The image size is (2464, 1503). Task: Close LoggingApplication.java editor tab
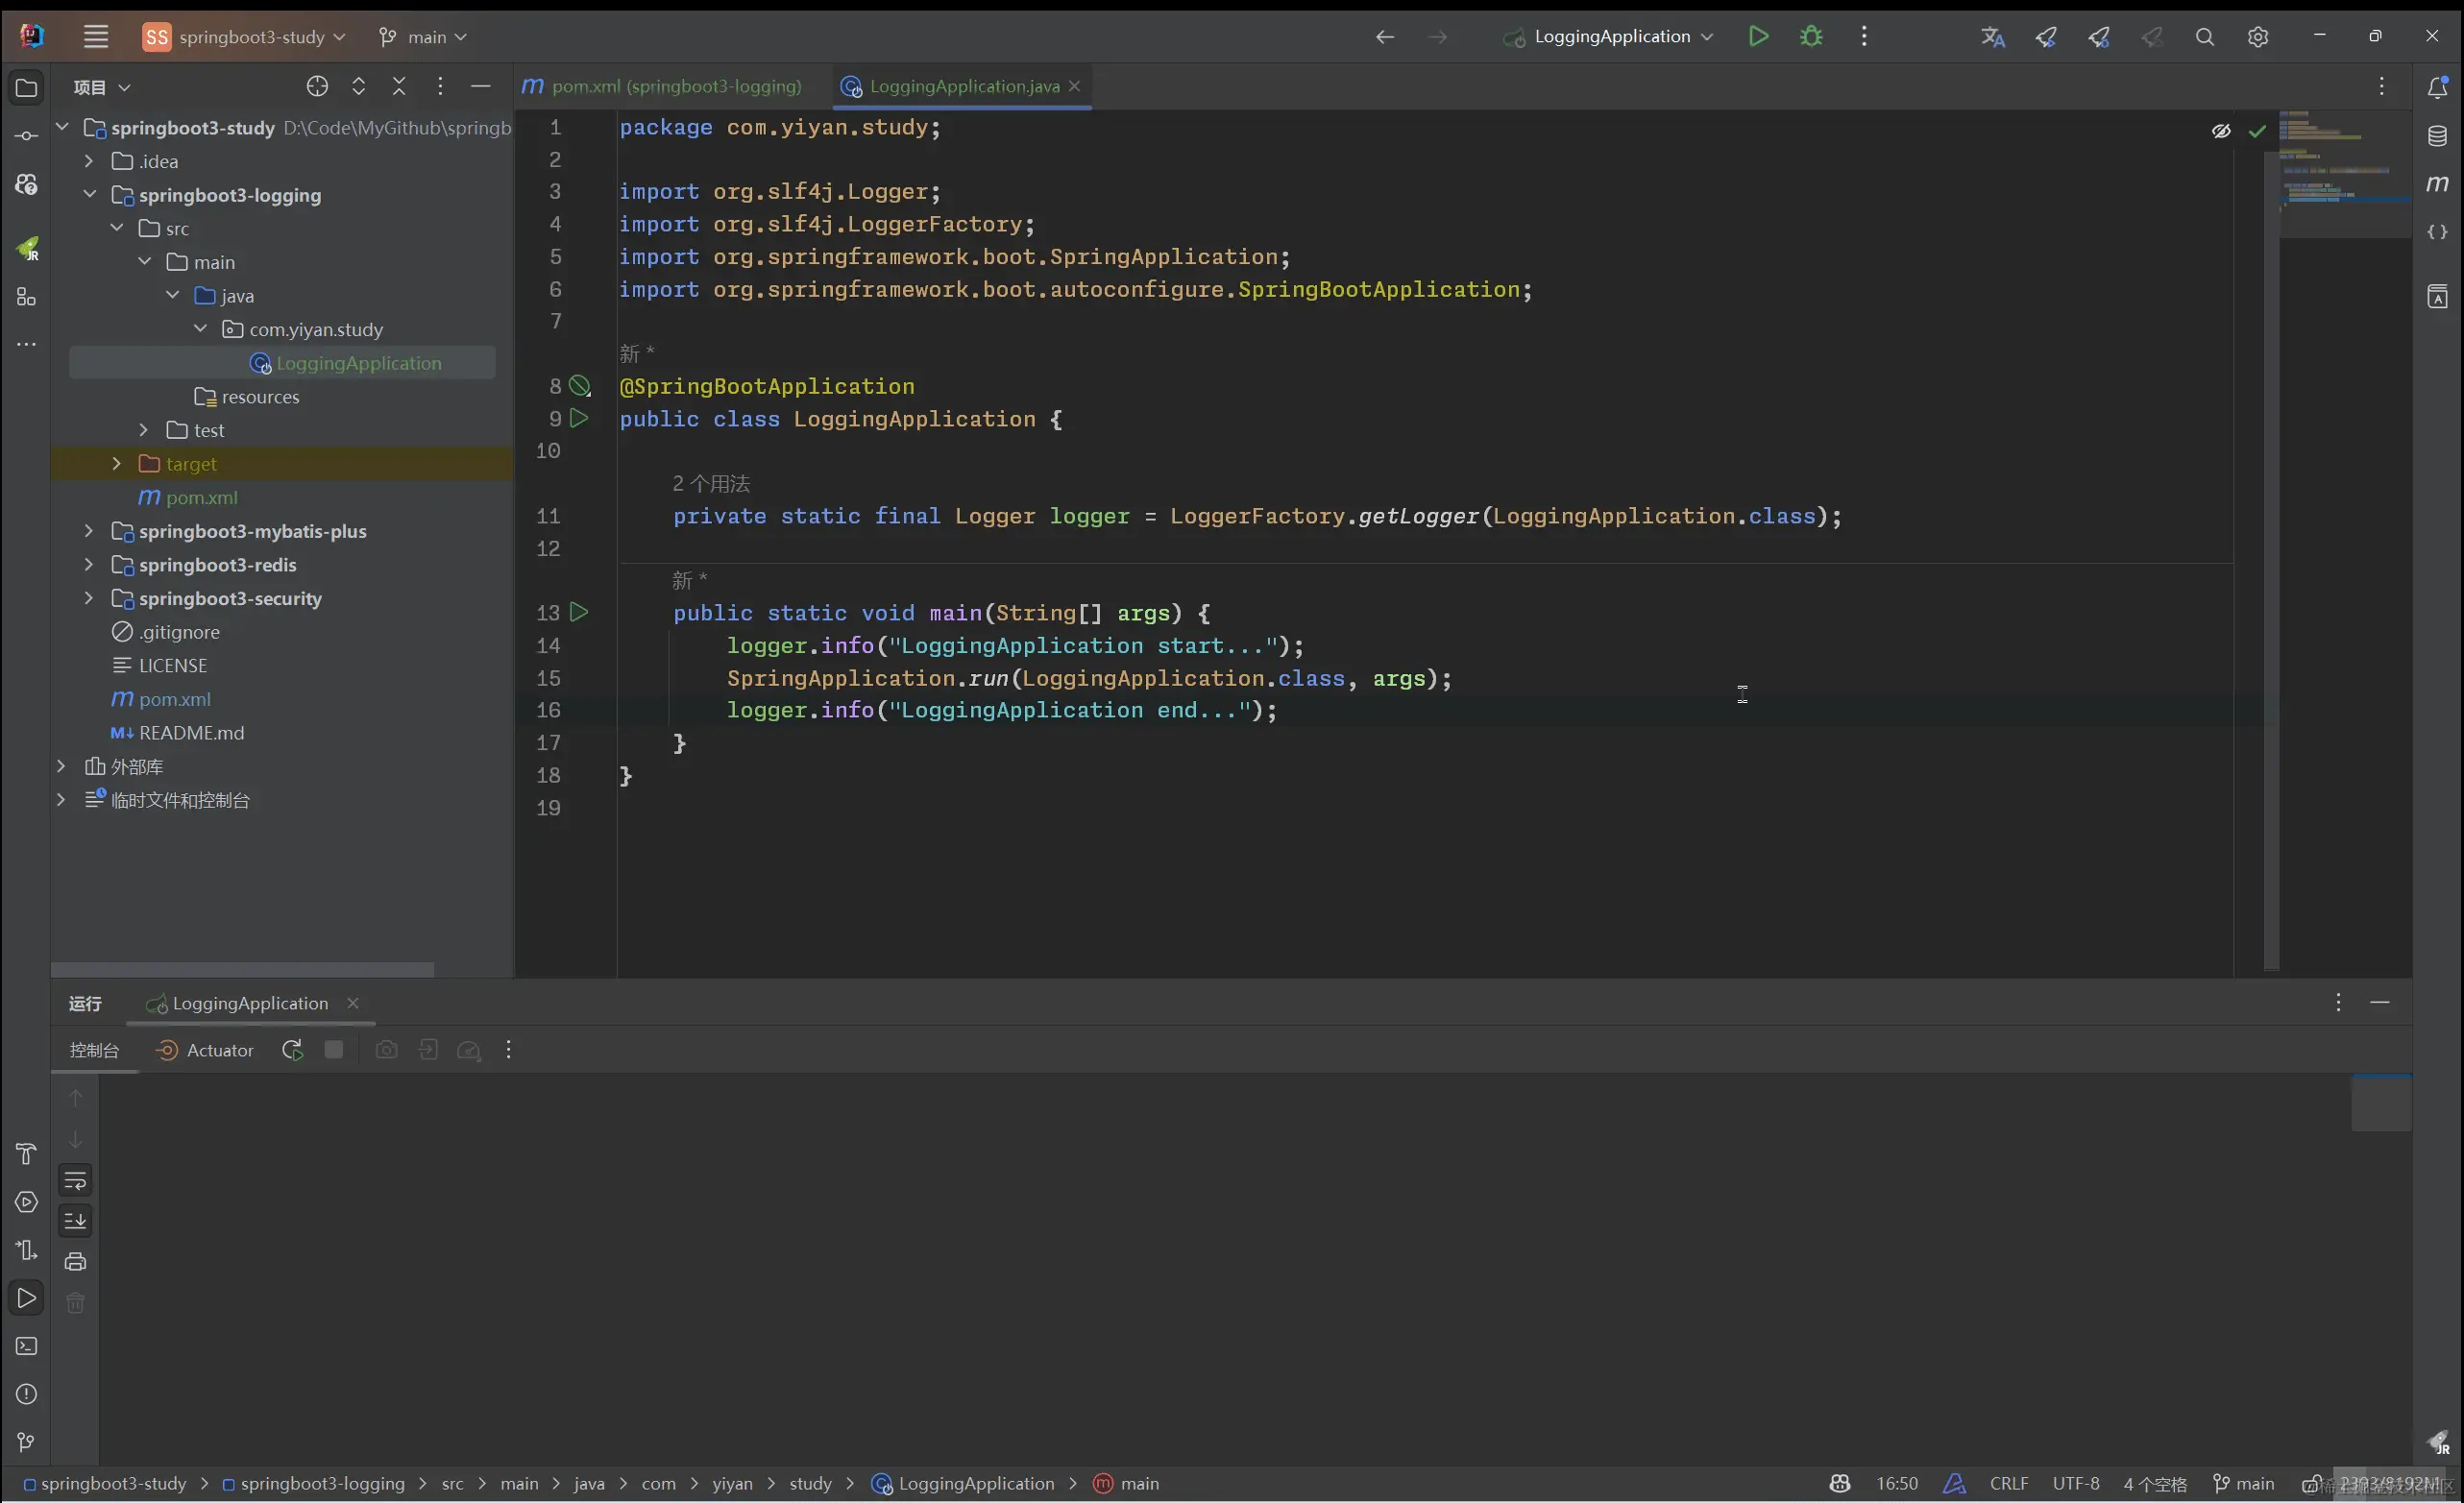pos(1074,86)
